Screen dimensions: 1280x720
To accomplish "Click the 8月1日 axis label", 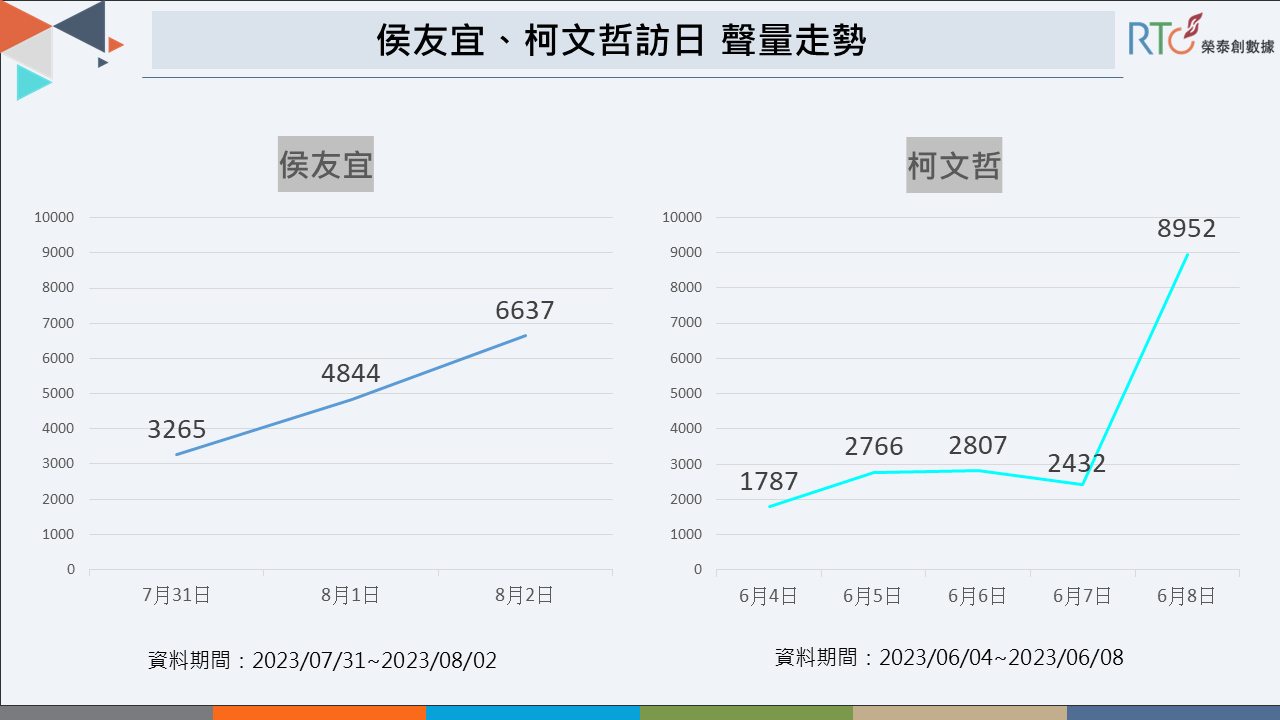I will point(351,595).
